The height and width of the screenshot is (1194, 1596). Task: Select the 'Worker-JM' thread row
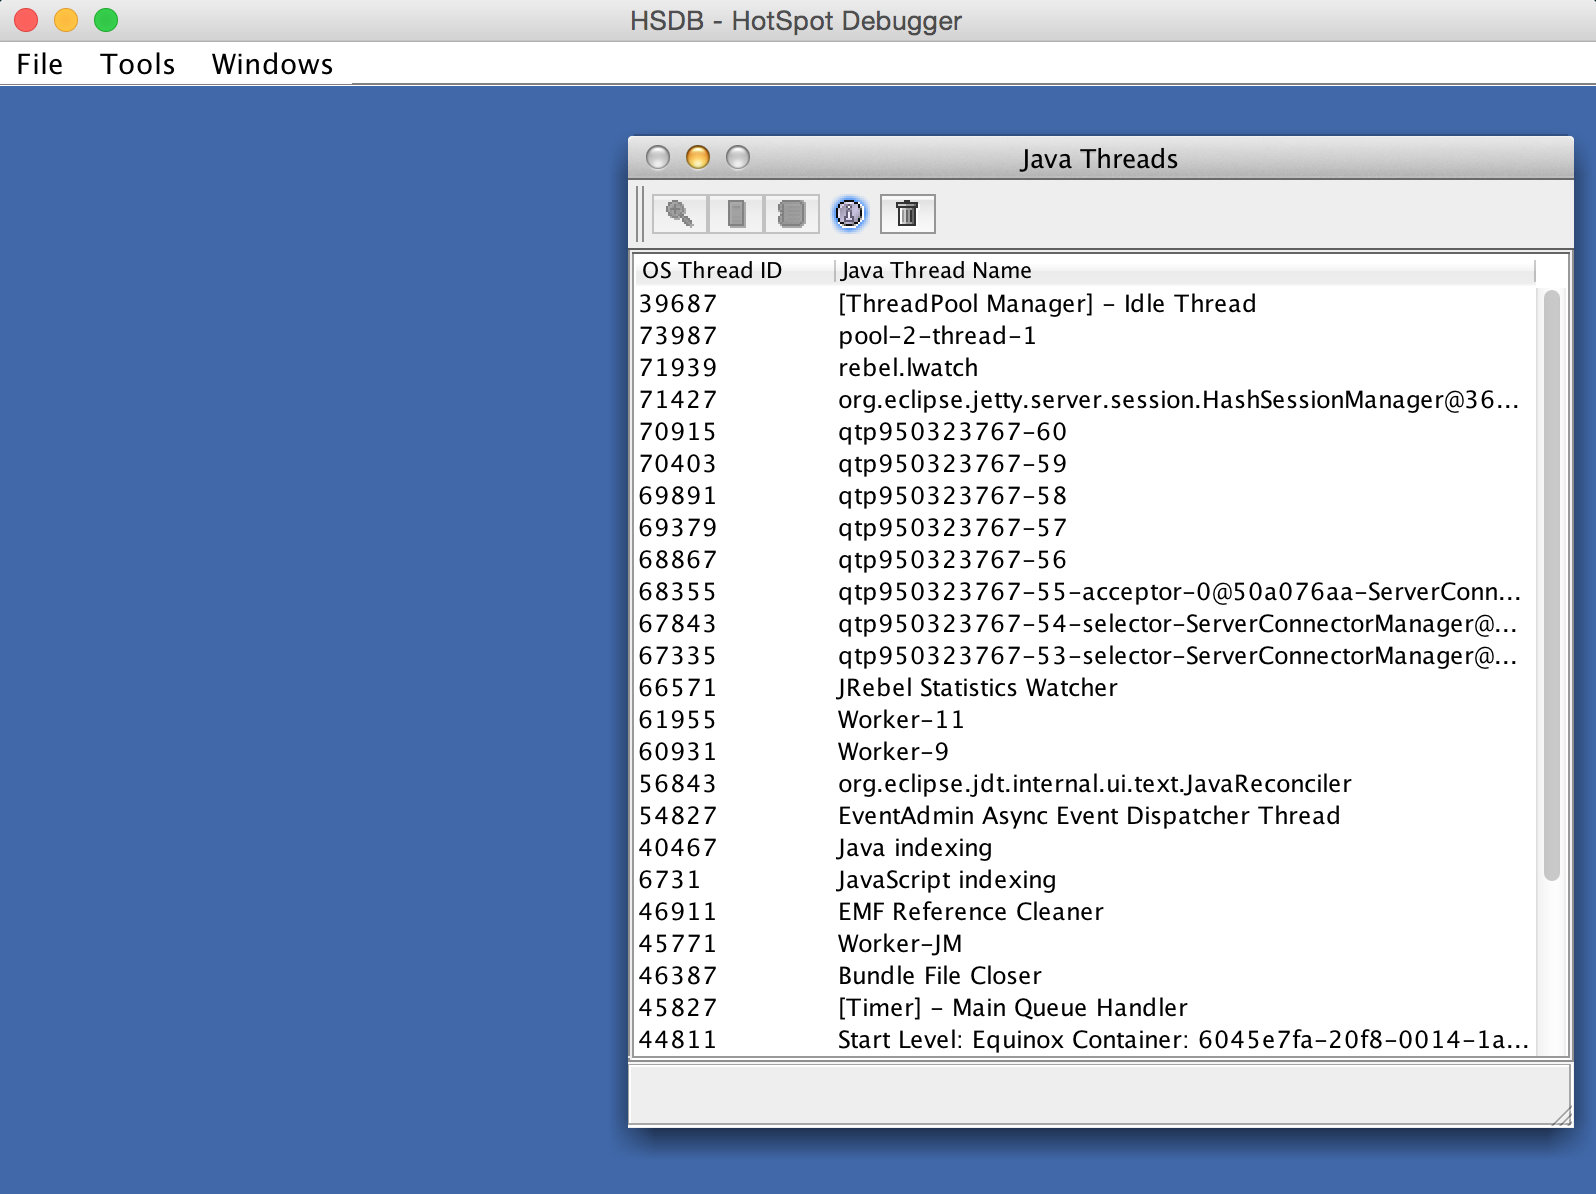pyautogui.click(x=1086, y=944)
